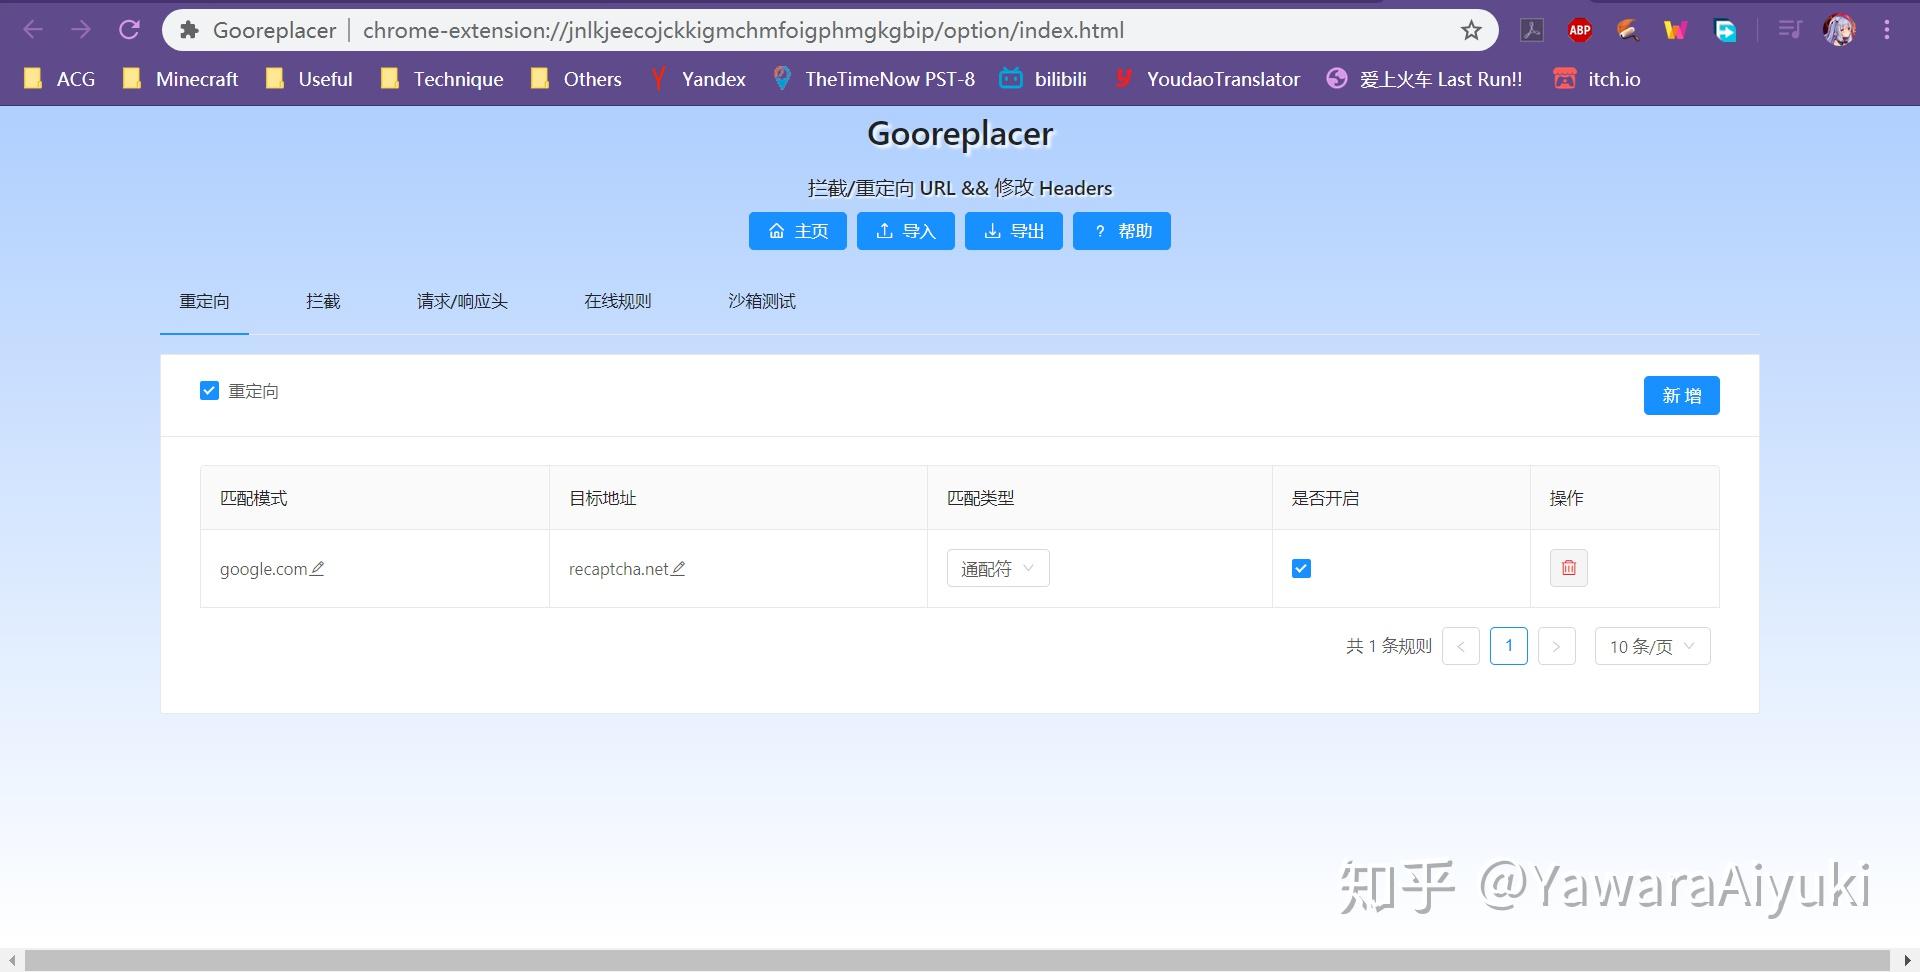Viewport: 1920px width, 972px height.
Task: Switch to the 沙箱测试 tab
Action: [x=762, y=301]
